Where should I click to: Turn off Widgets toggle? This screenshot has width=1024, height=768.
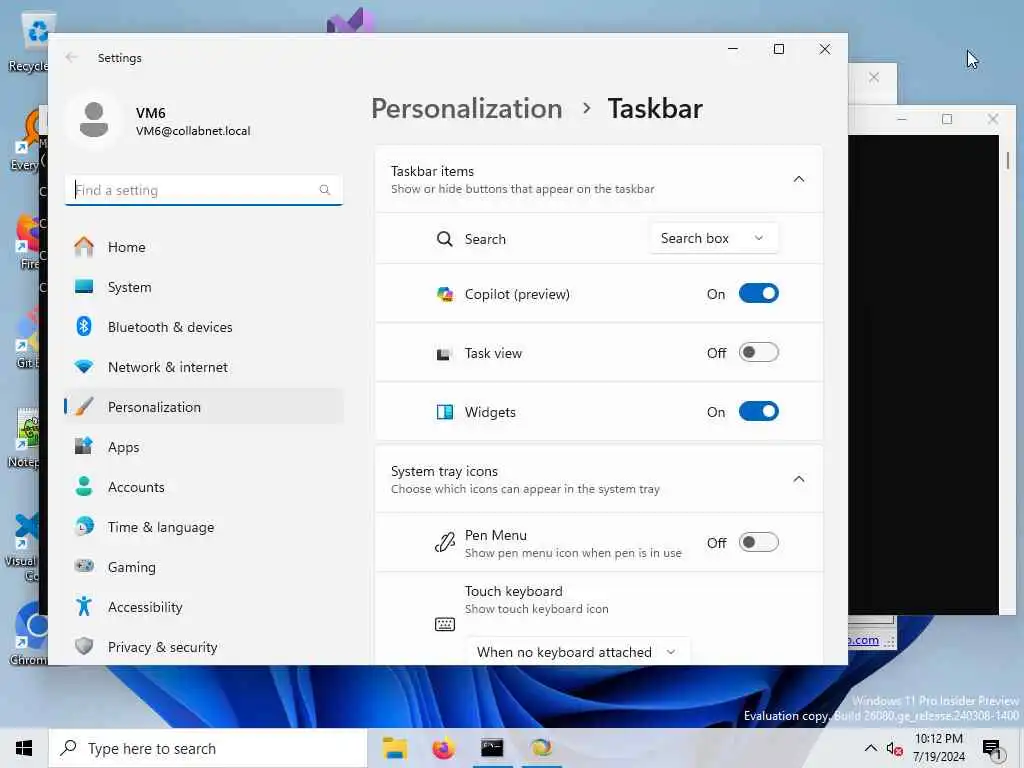758,411
